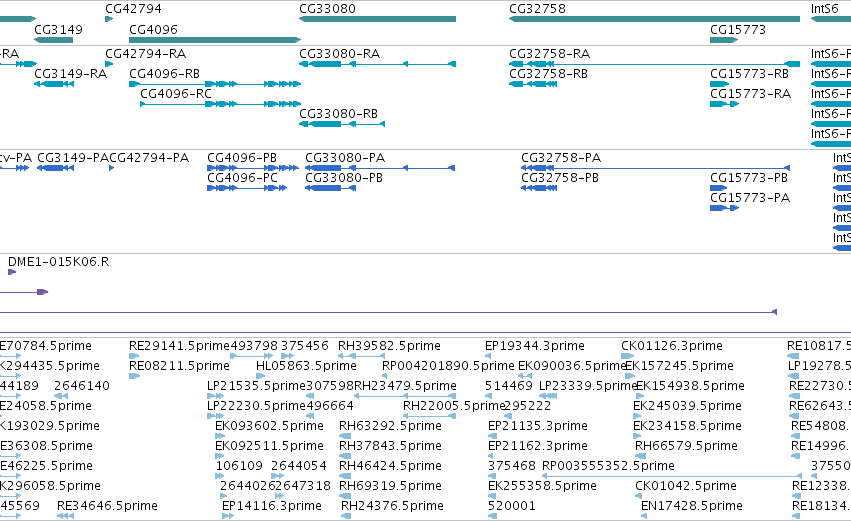Select EST CK01126.3prime
This screenshot has height=521, width=851.
[x=672, y=346]
